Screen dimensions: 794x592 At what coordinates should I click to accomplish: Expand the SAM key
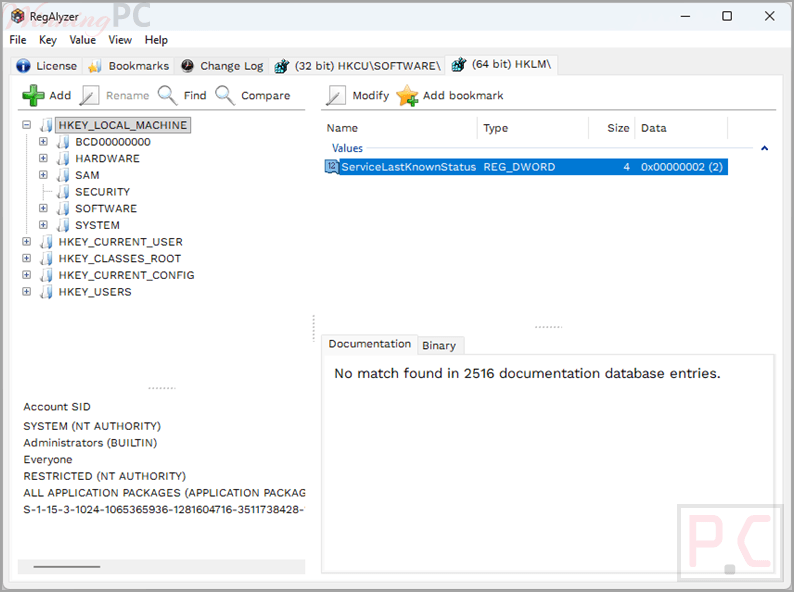(43, 175)
